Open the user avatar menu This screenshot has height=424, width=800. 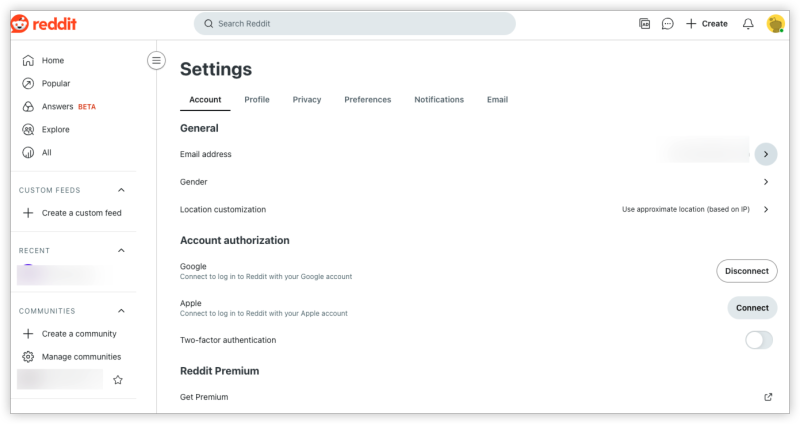point(776,23)
